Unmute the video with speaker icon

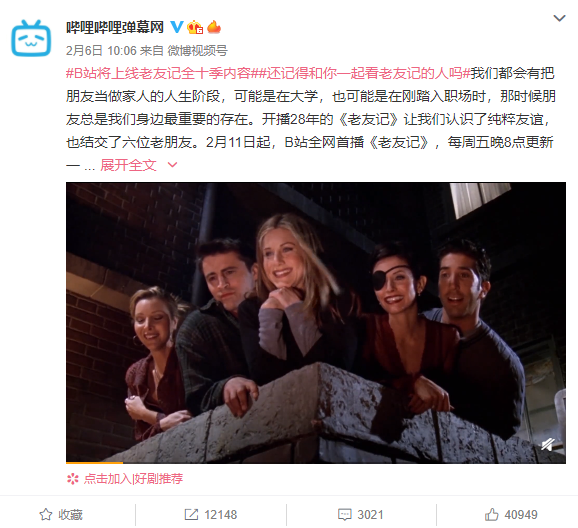click(x=549, y=444)
